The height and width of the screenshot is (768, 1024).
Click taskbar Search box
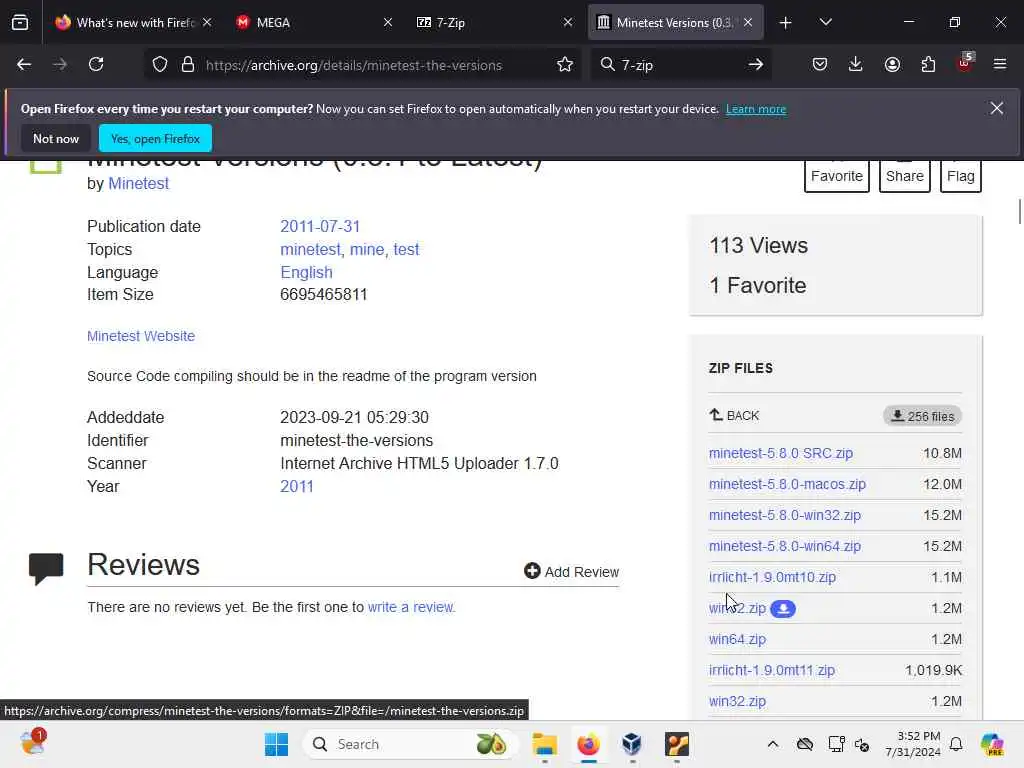tap(410, 744)
